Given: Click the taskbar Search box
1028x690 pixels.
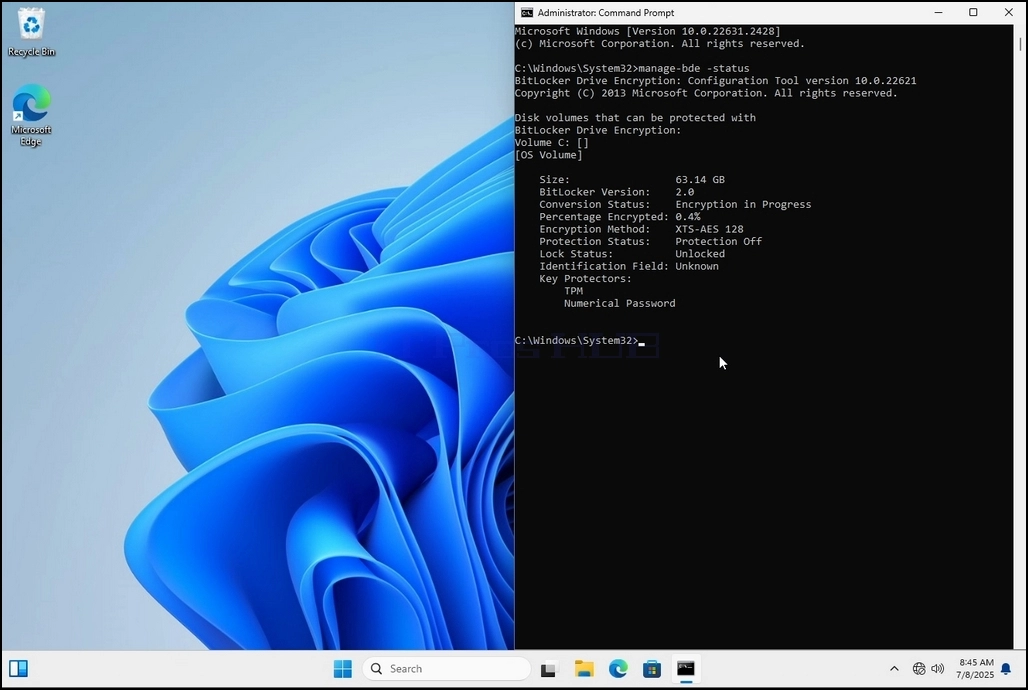Looking at the screenshot, I should (446, 668).
